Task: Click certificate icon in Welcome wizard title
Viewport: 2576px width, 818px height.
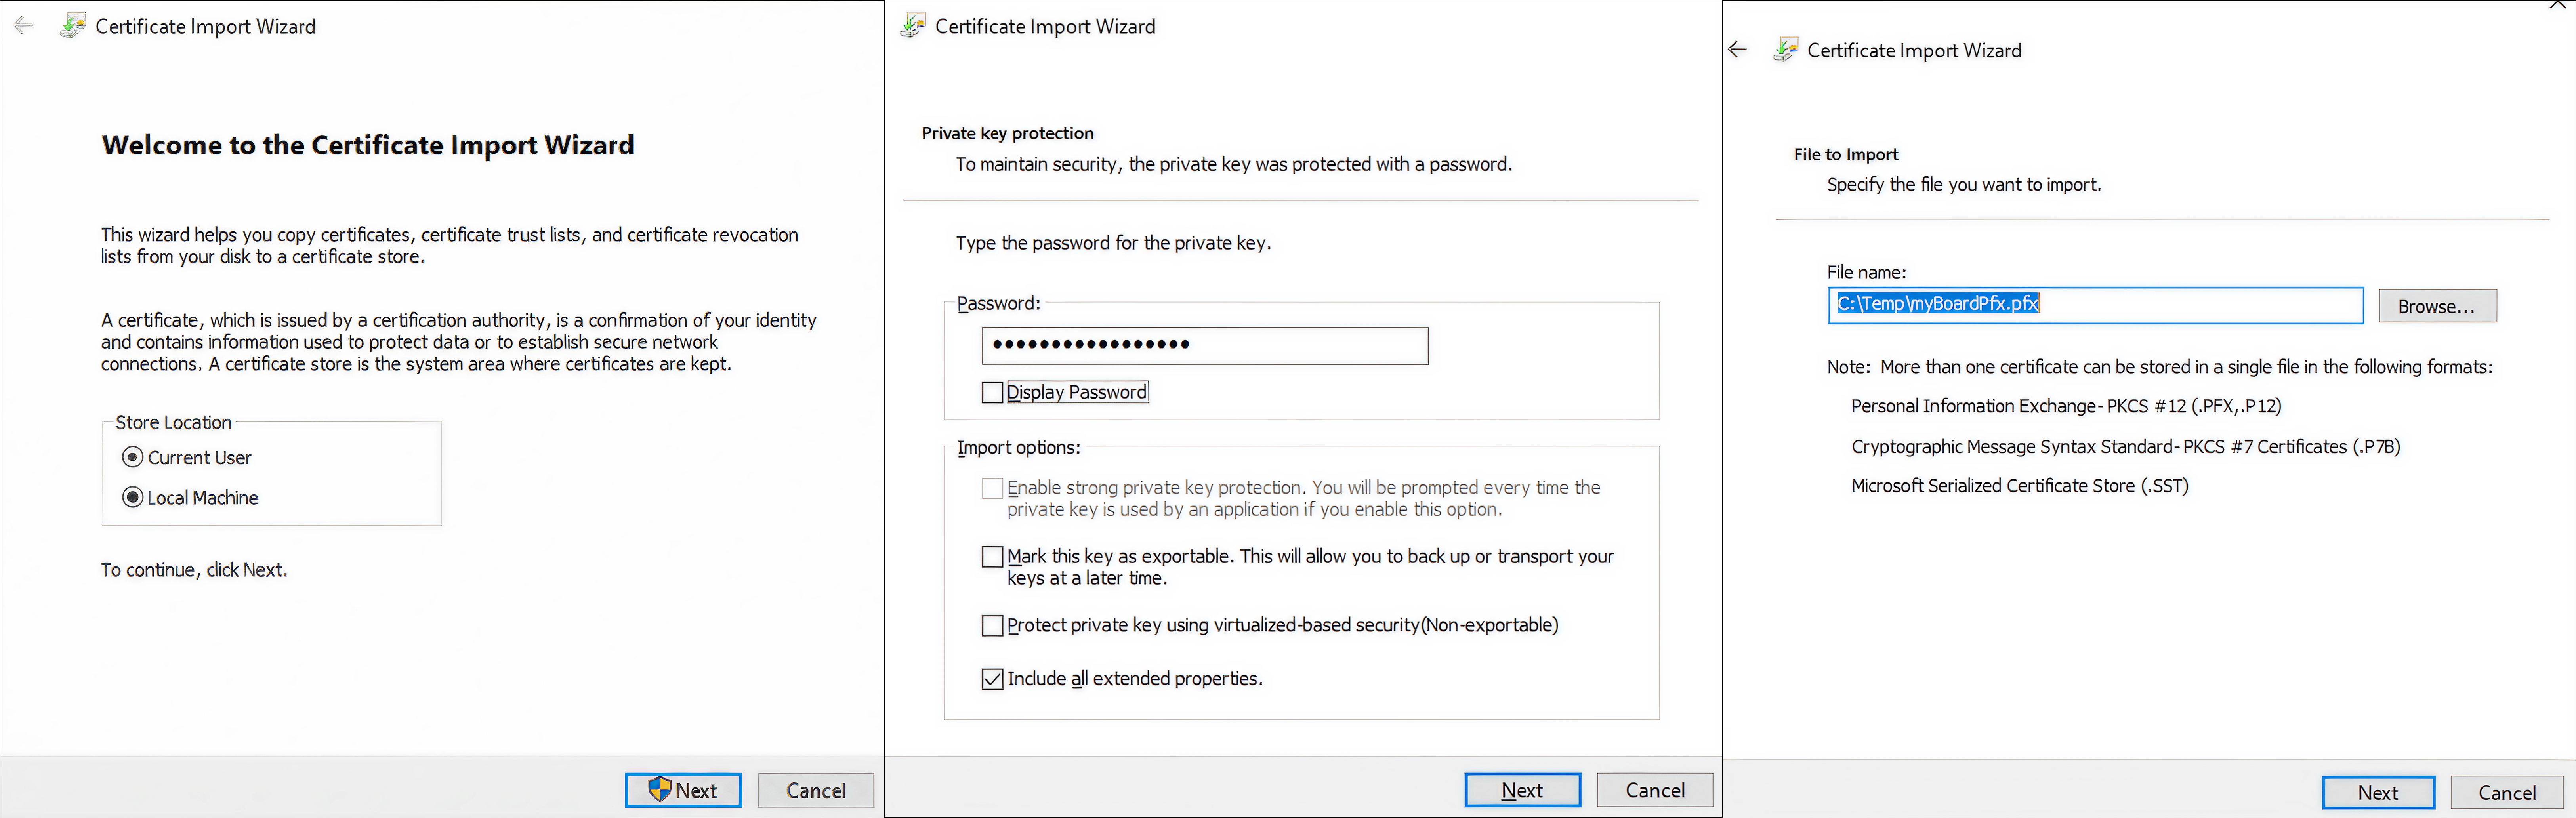Action: pos(73,26)
